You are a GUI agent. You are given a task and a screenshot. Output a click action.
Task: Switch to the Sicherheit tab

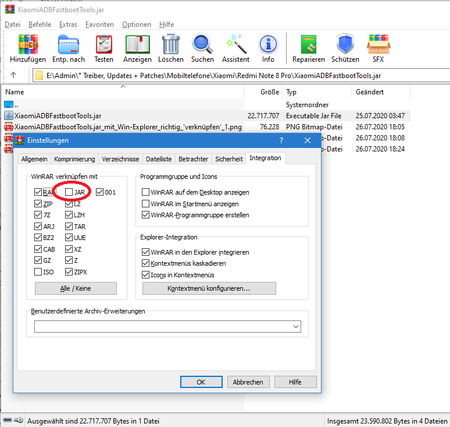(x=229, y=159)
